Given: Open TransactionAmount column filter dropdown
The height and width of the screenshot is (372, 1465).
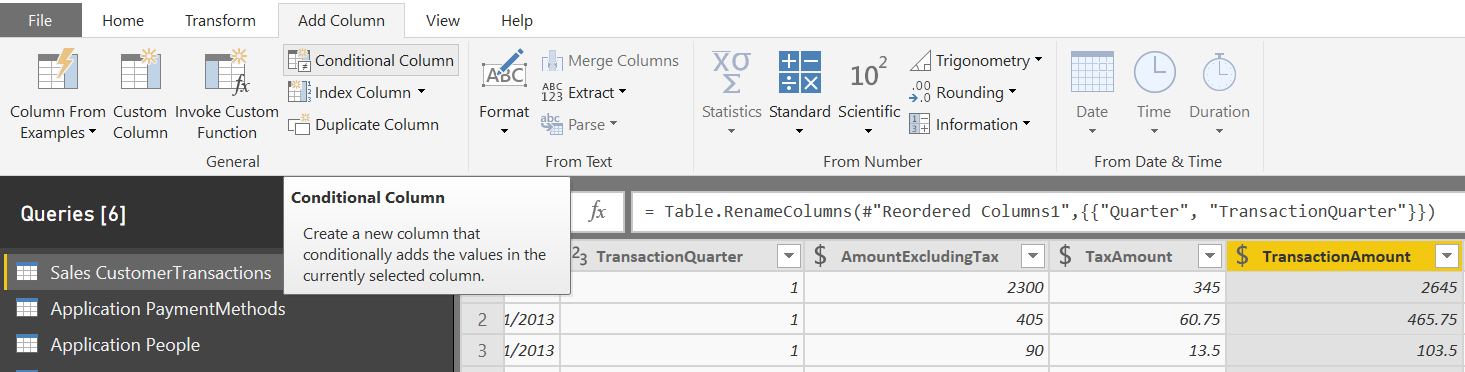Looking at the screenshot, I should point(1446,257).
